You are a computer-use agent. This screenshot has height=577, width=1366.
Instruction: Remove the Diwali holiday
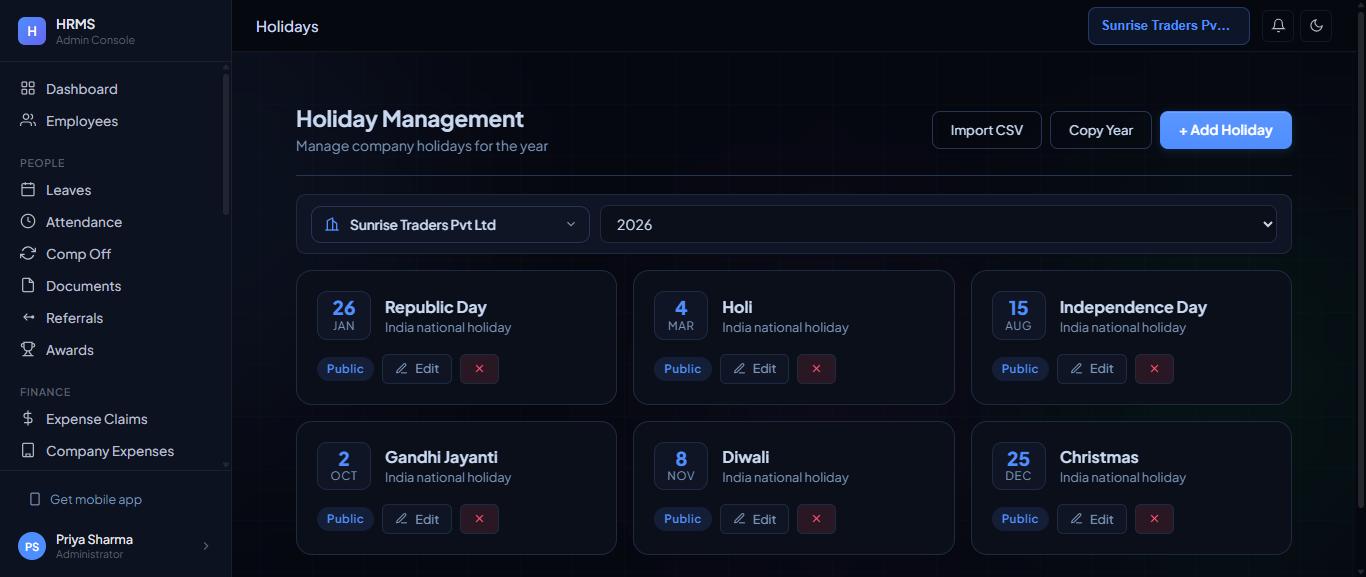coord(816,519)
